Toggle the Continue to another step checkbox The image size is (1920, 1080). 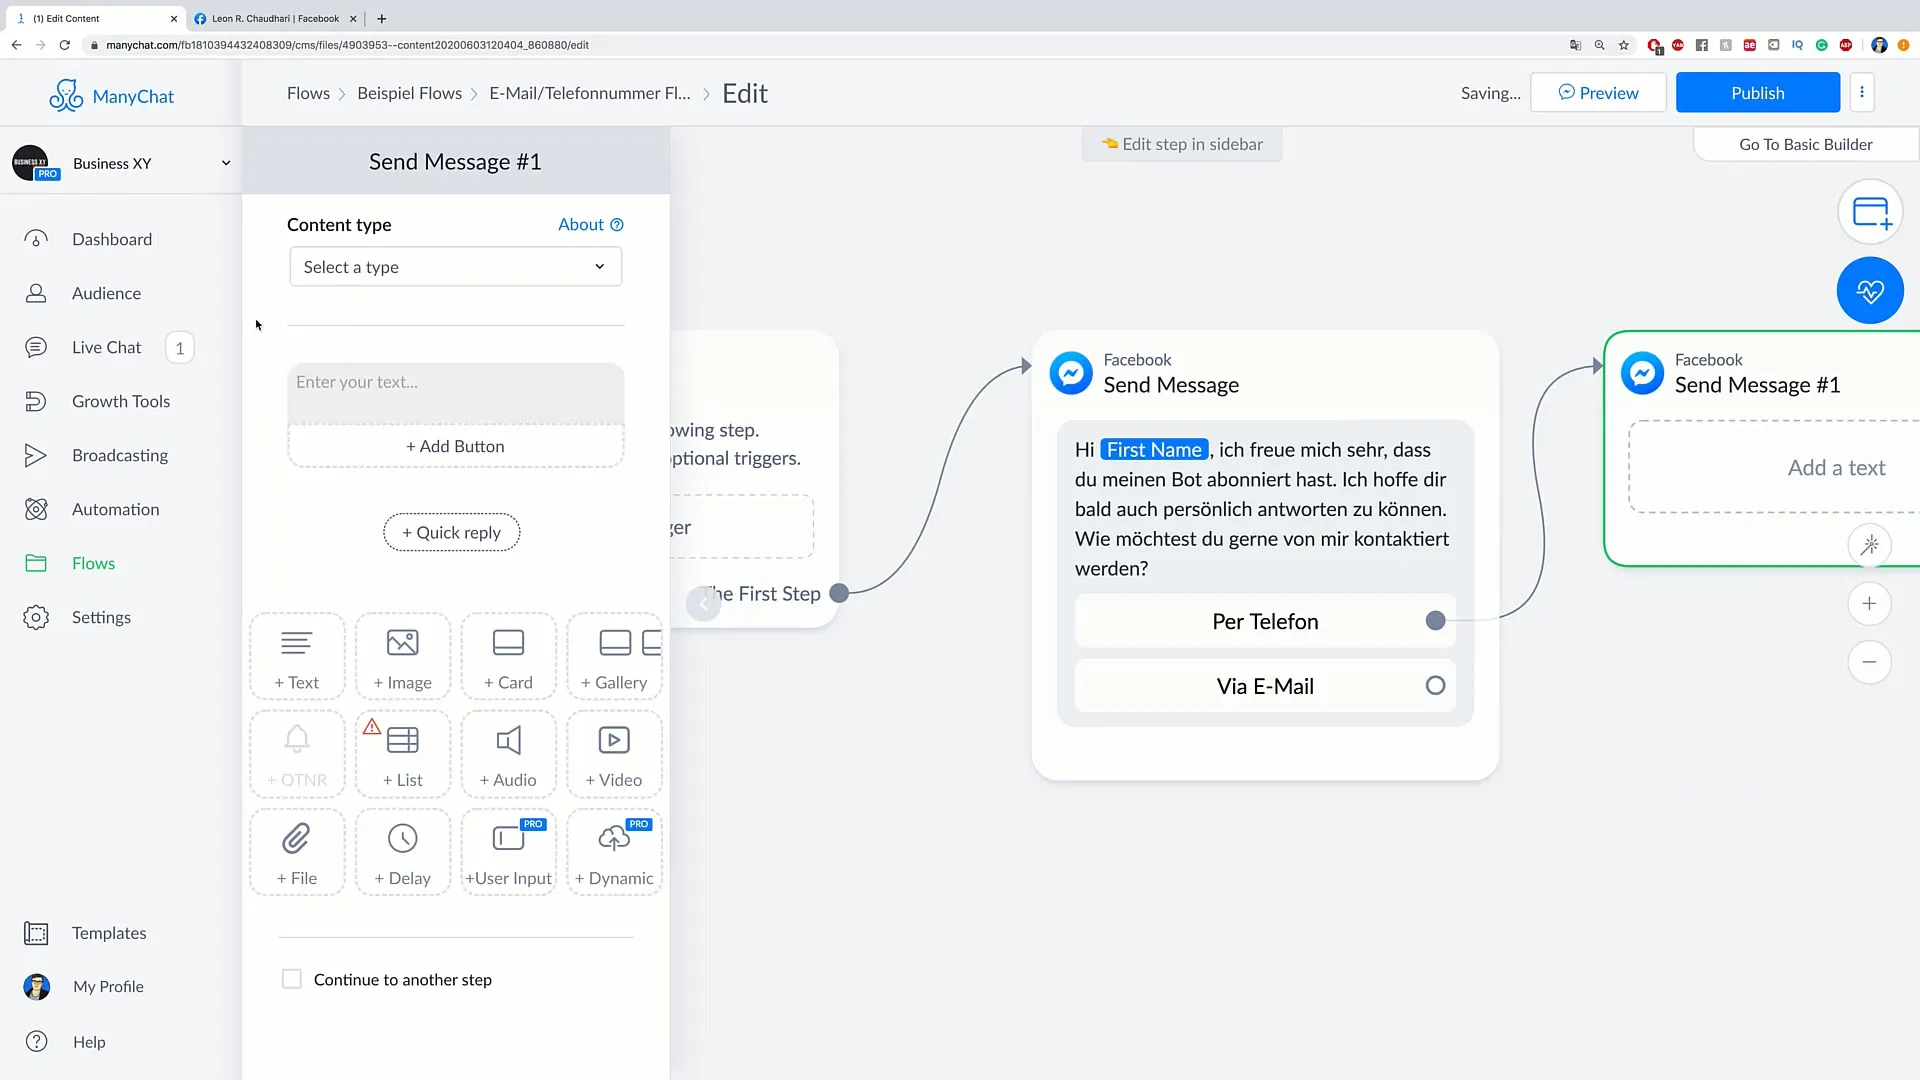point(291,978)
